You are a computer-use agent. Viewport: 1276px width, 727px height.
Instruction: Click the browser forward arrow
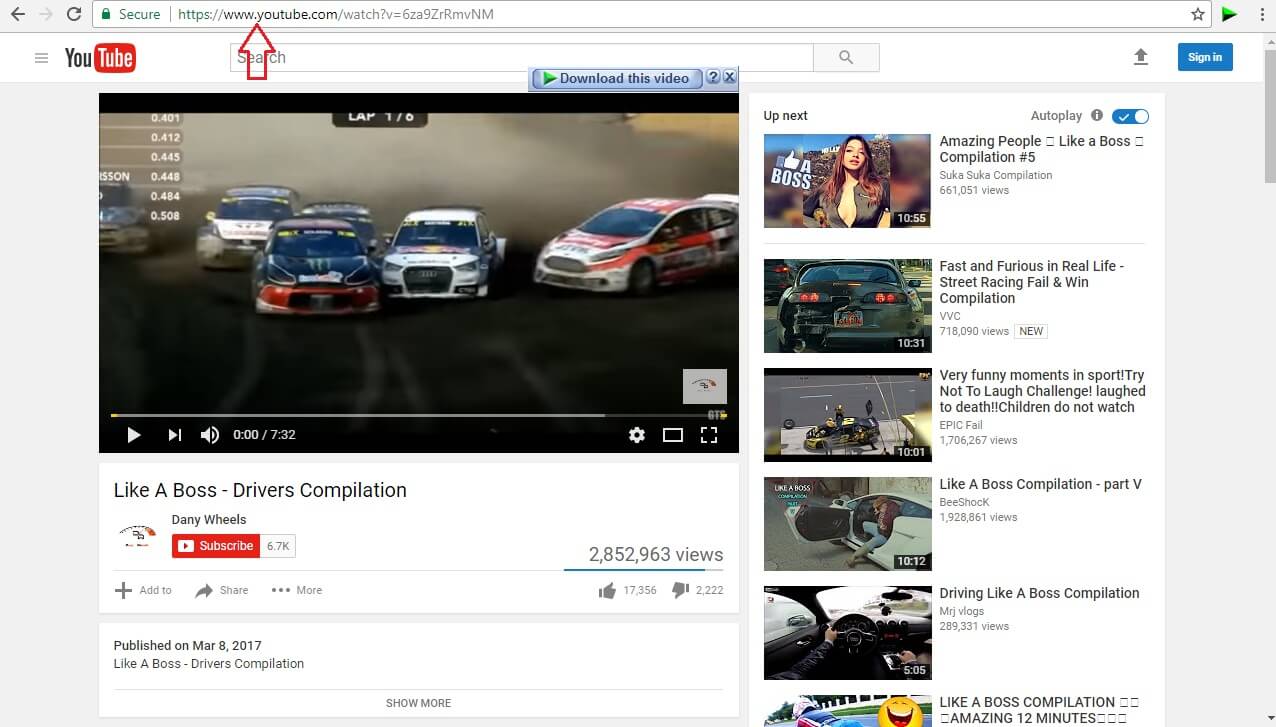(x=45, y=14)
